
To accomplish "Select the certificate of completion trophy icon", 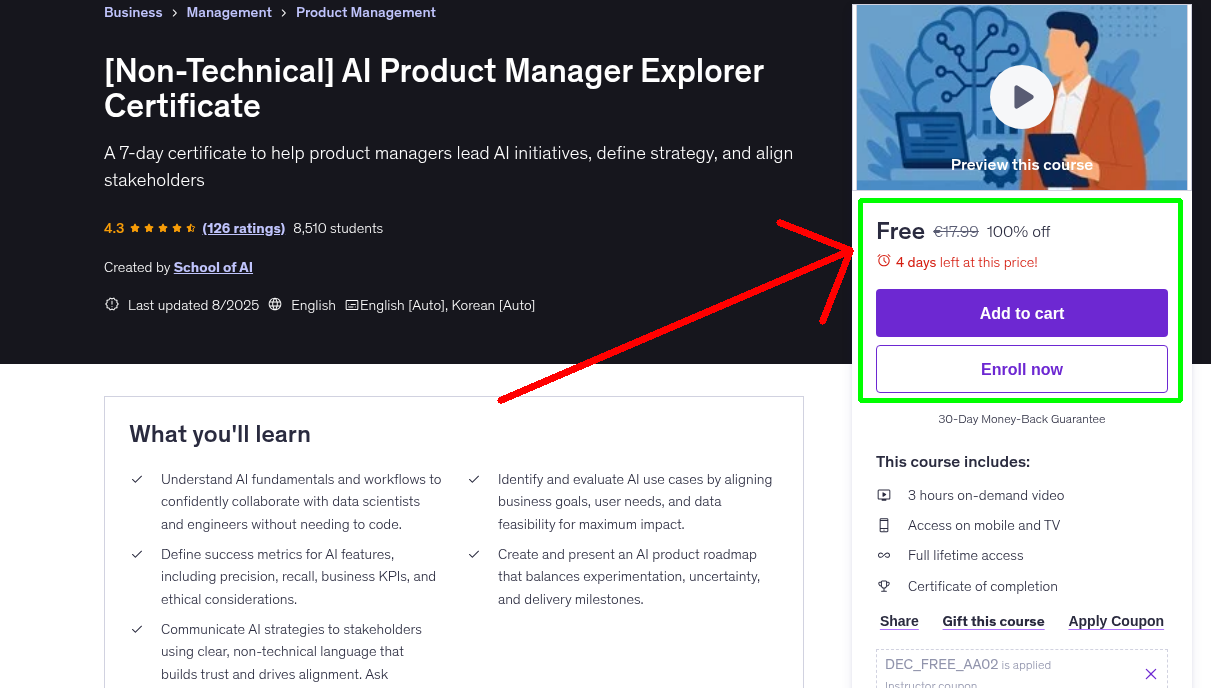I will coord(884,586).
